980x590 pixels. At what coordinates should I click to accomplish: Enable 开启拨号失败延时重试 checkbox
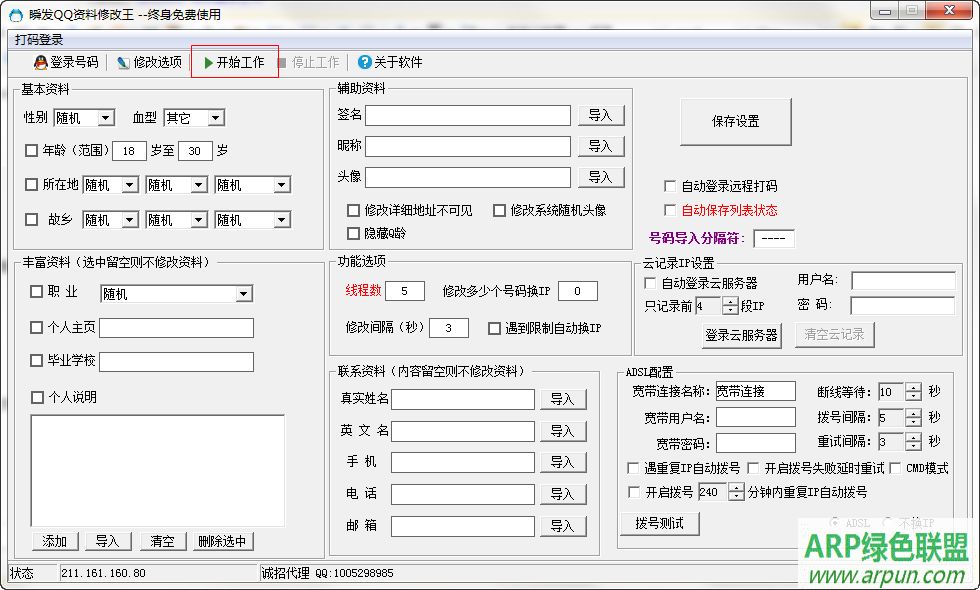[753, 468]
